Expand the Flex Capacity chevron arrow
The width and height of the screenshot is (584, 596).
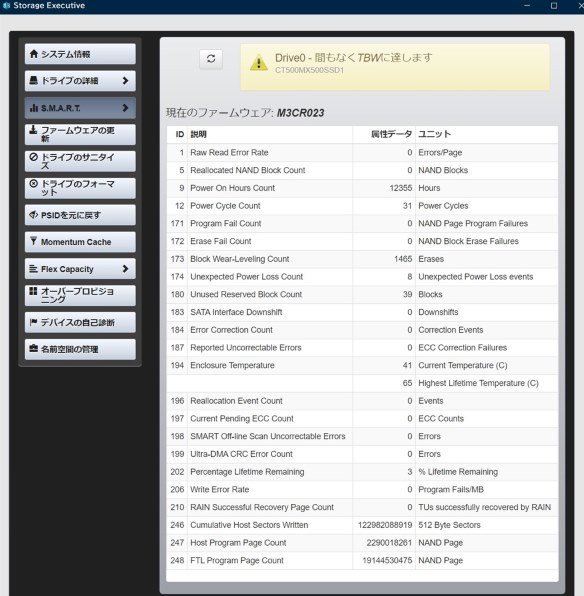coord(125,269)
